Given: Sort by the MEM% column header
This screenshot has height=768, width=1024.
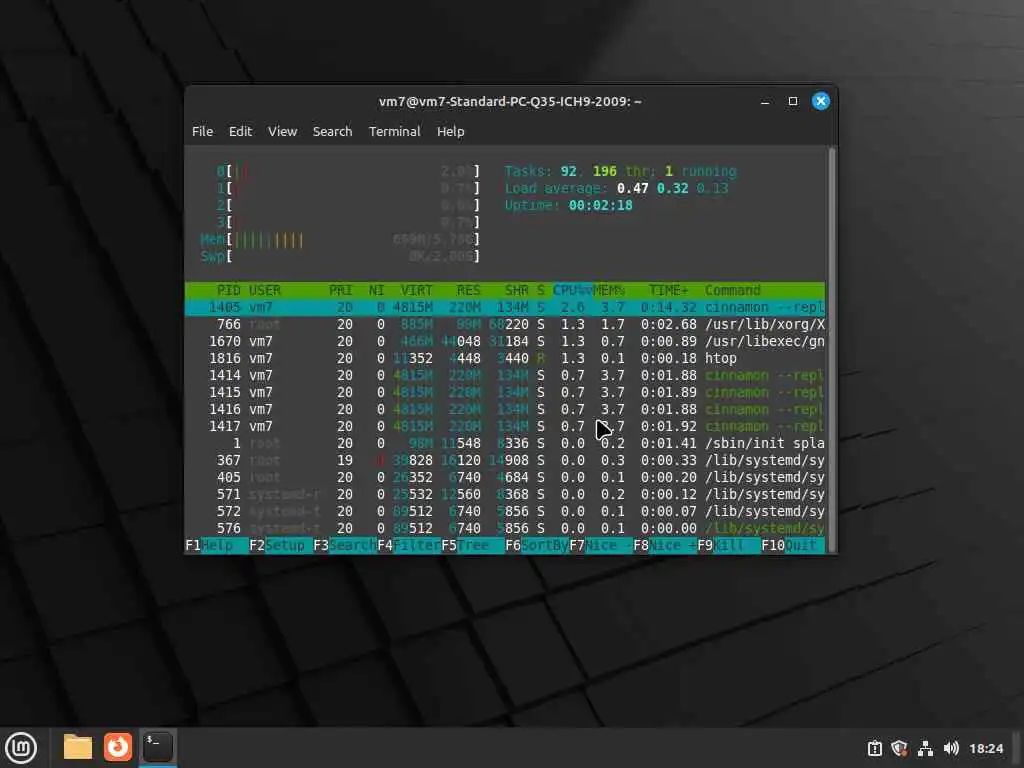Looking at the screenshot, I should (609, 291).
